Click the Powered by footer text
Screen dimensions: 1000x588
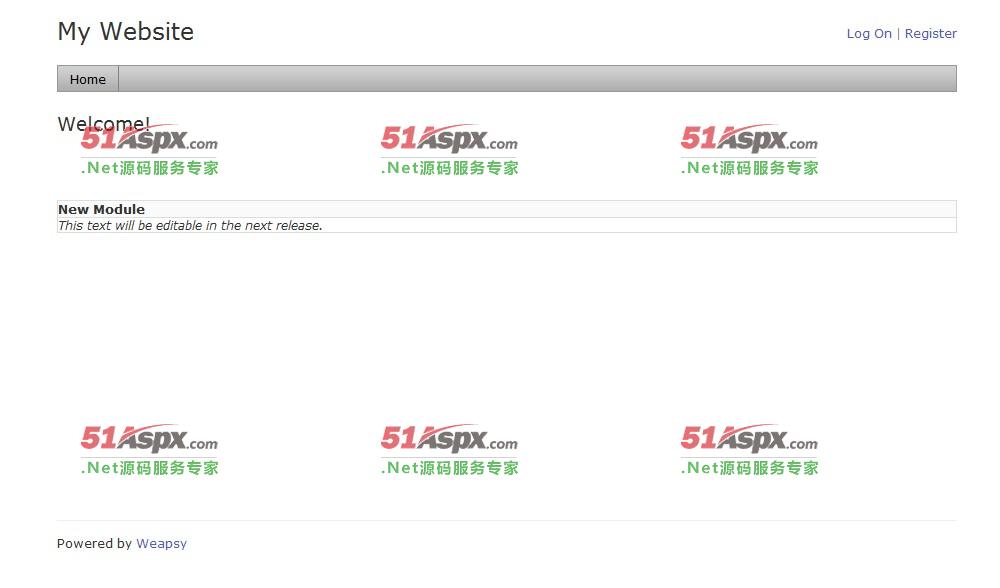pyautogui.click(x=94, y=543)
